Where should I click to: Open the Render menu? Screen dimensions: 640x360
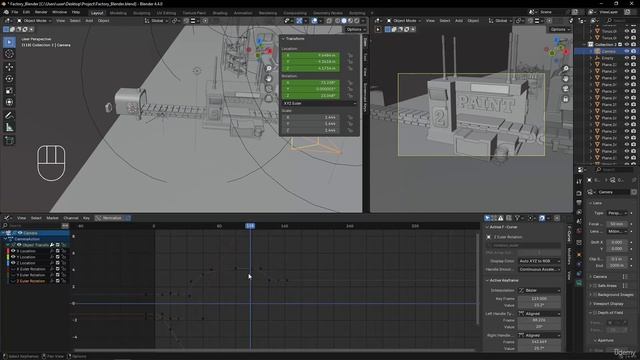tap(41, 12)
